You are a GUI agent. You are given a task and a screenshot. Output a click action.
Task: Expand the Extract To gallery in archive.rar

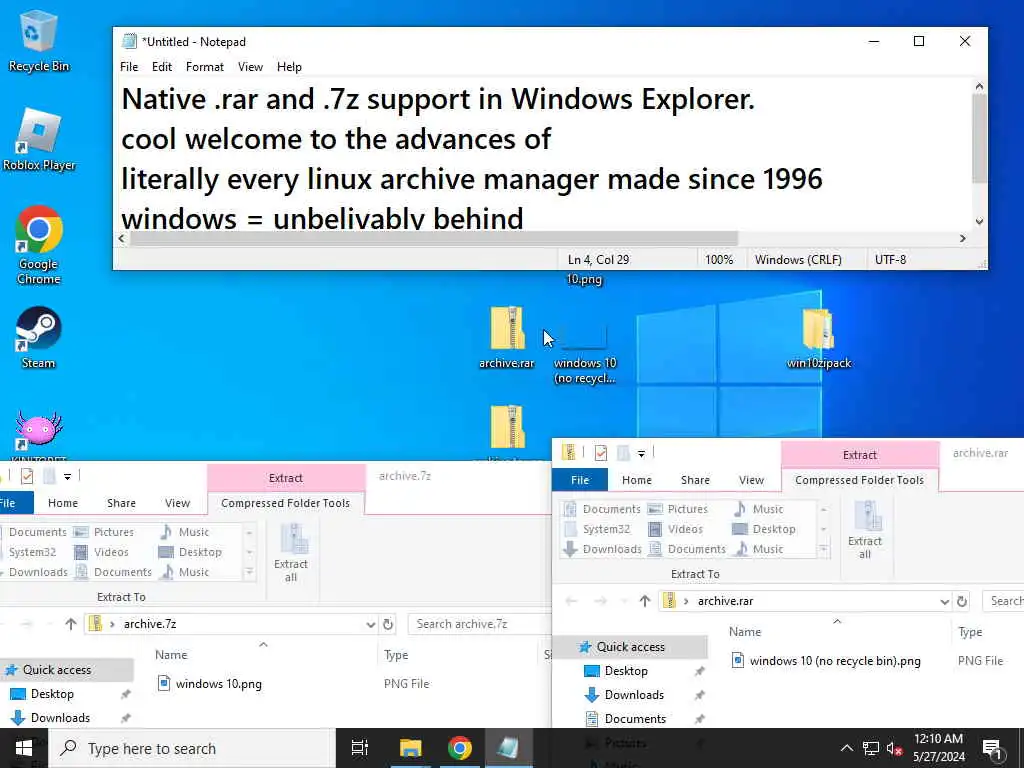(x=824, y=551)
